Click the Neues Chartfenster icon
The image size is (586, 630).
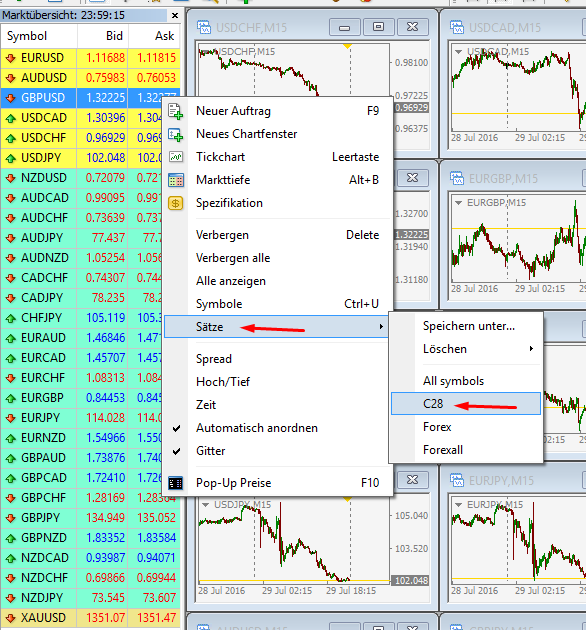tap(176, 134)
